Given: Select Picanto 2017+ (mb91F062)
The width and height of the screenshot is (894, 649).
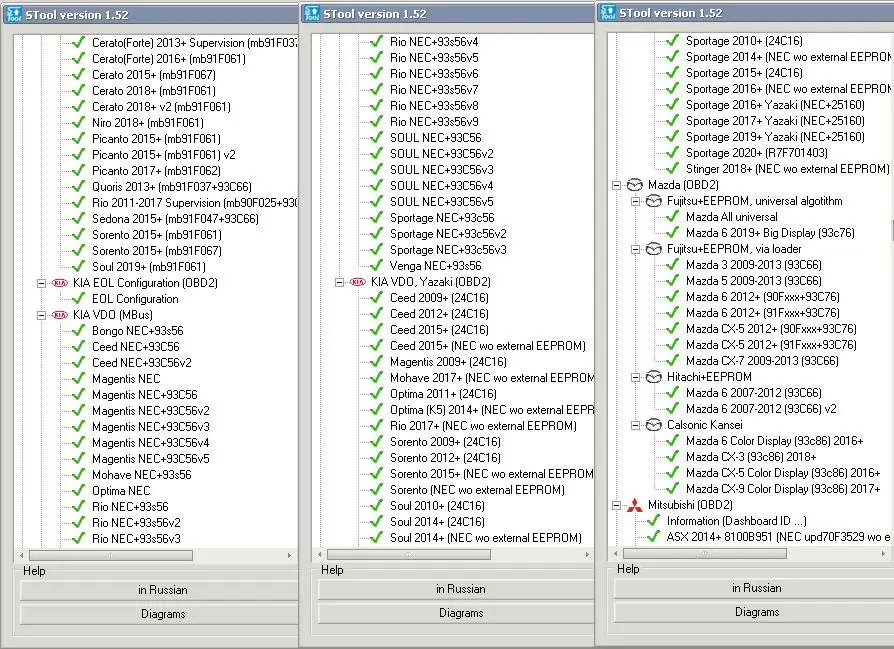Looking at the screenshot, I should (x=156, y=171).
